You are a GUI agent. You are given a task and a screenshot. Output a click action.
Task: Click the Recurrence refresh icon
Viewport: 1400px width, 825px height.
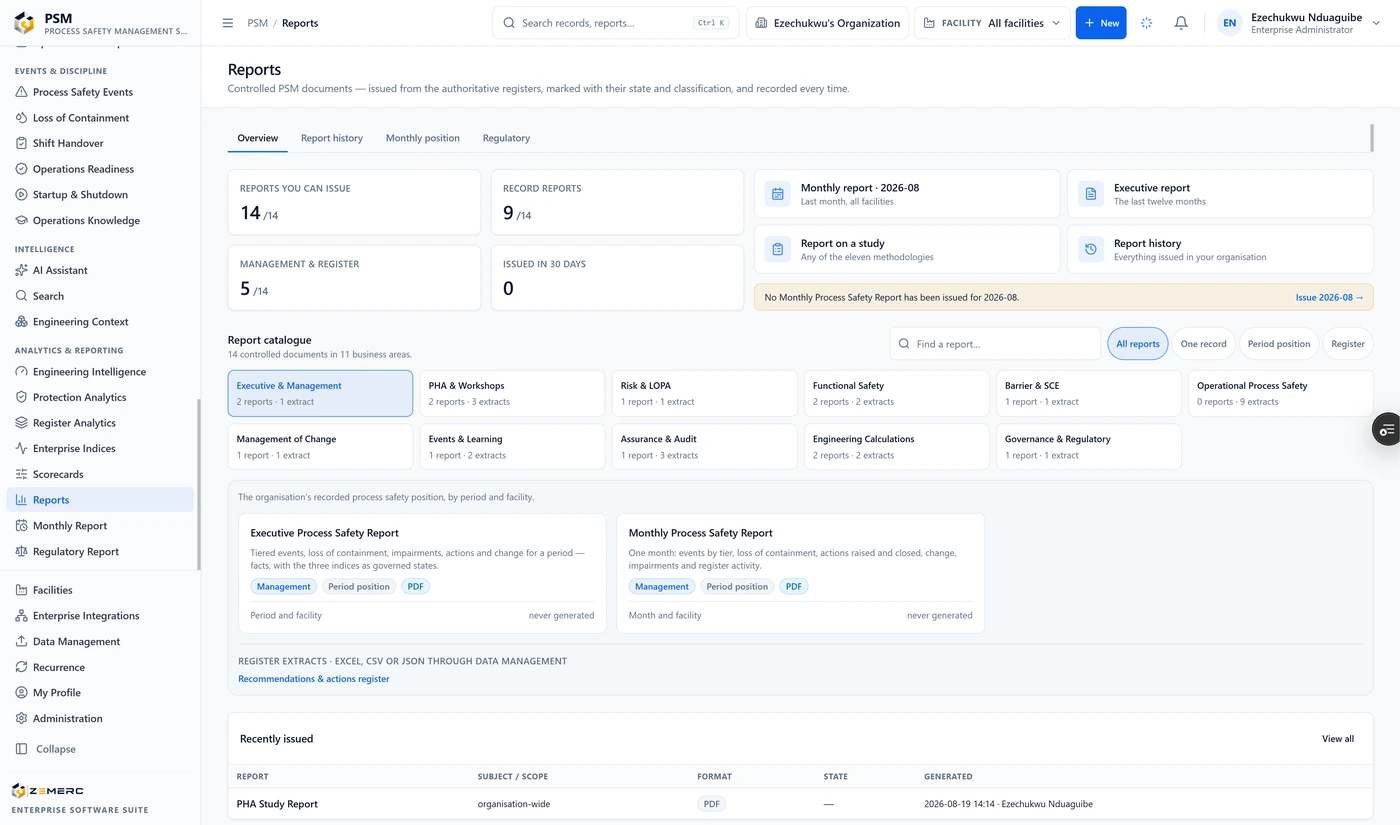click(22, 667)
